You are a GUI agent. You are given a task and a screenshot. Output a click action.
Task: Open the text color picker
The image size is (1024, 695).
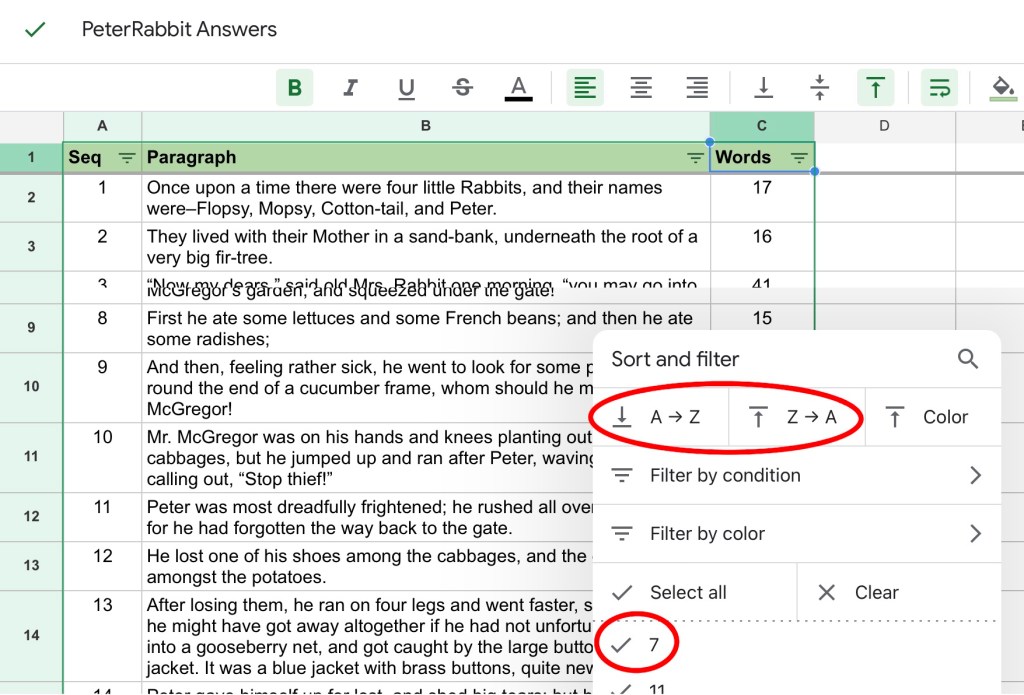click(x=518, y=88)
